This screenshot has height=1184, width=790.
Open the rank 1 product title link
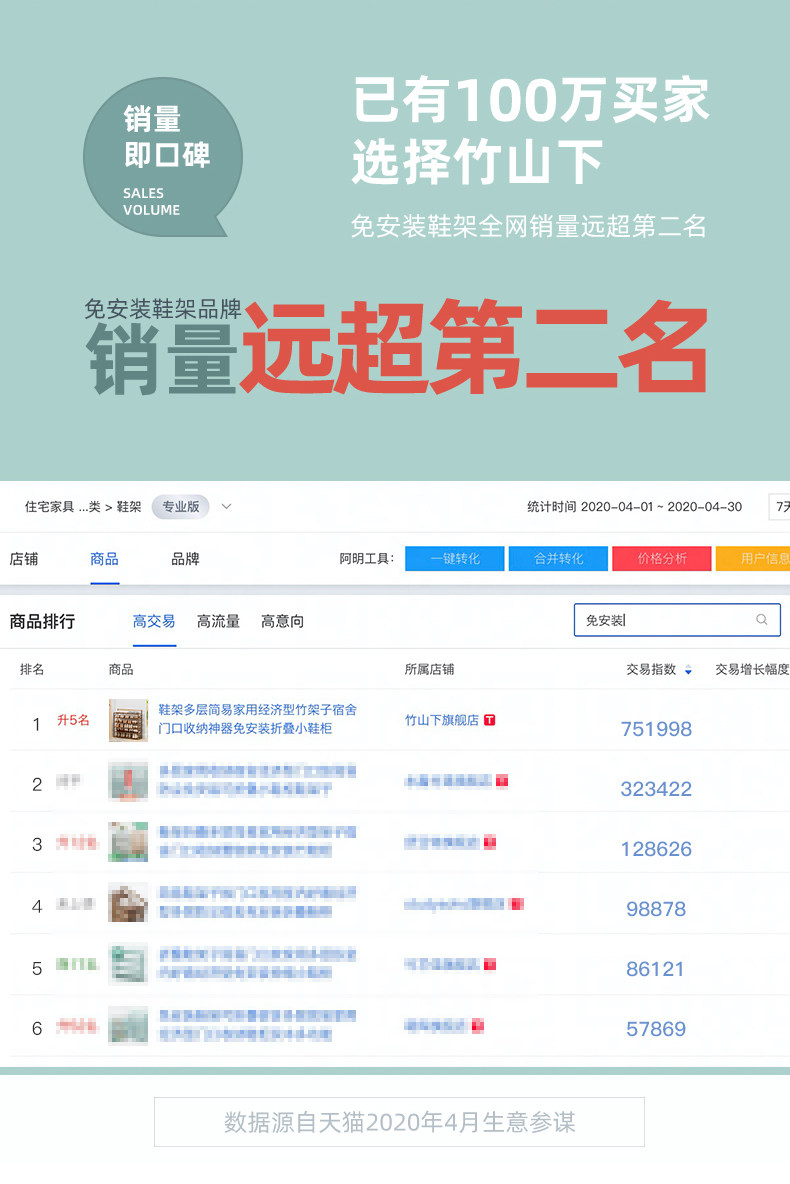(x=257, y=719)
